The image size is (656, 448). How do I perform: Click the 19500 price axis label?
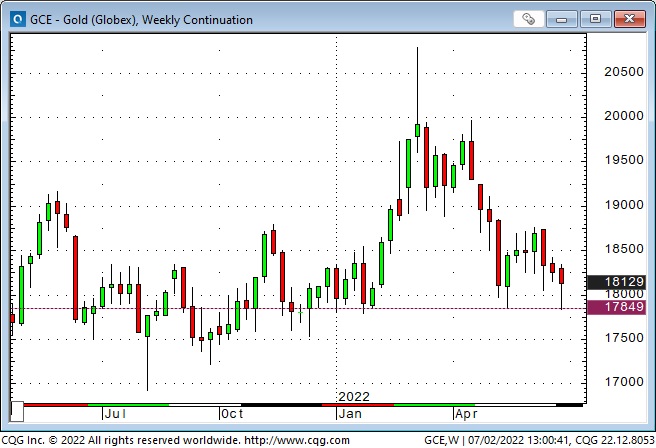[623, 160]
